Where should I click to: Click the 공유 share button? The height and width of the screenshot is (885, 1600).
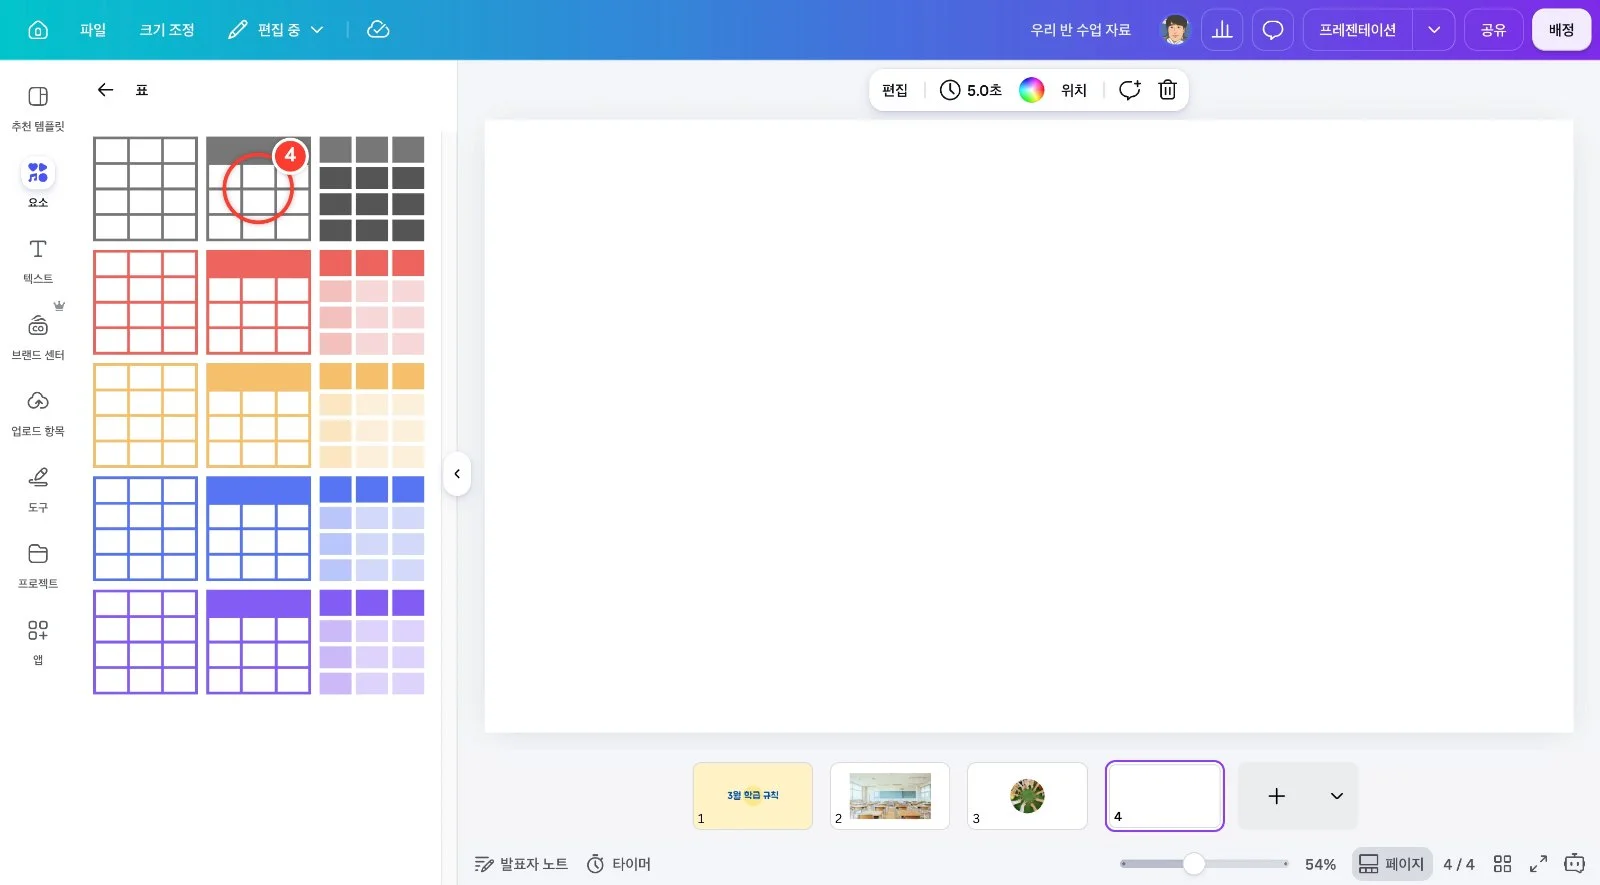[1493, 30]
